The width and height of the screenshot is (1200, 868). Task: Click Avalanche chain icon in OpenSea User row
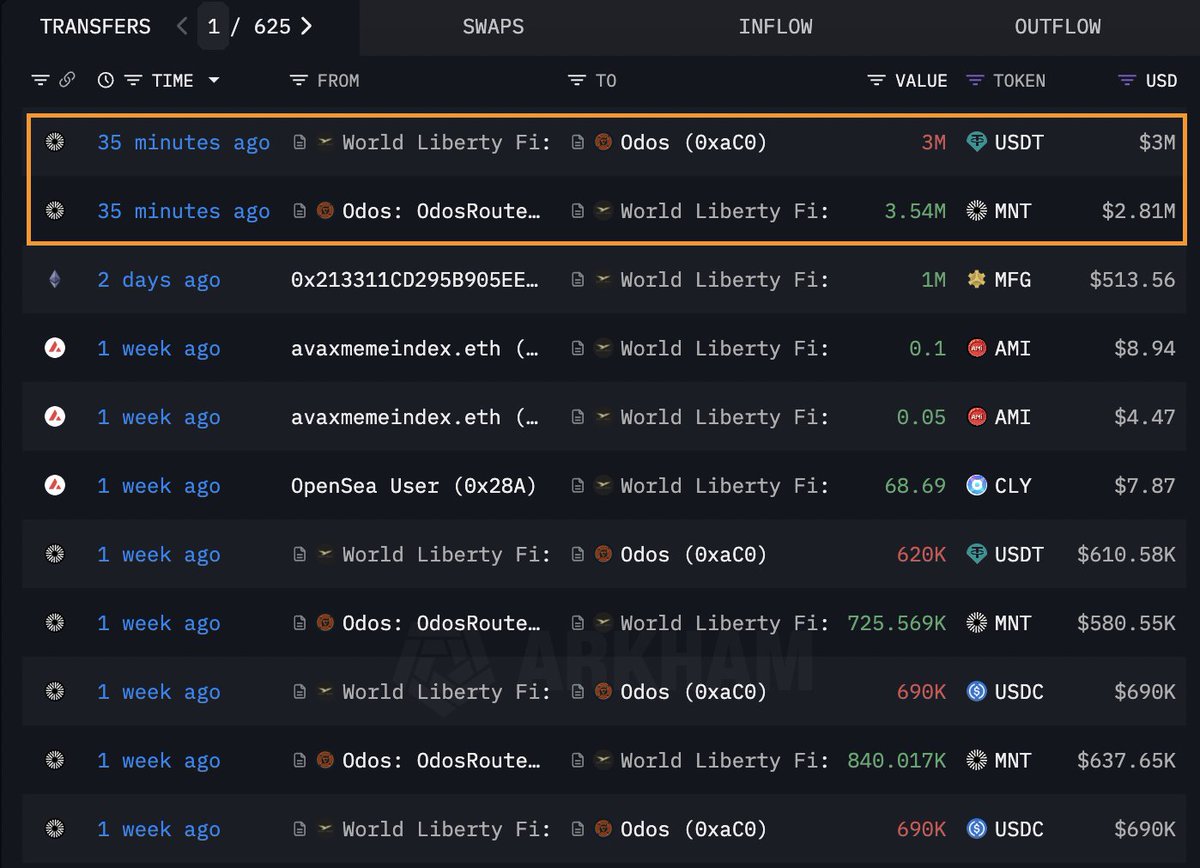(x=55, y=486)
